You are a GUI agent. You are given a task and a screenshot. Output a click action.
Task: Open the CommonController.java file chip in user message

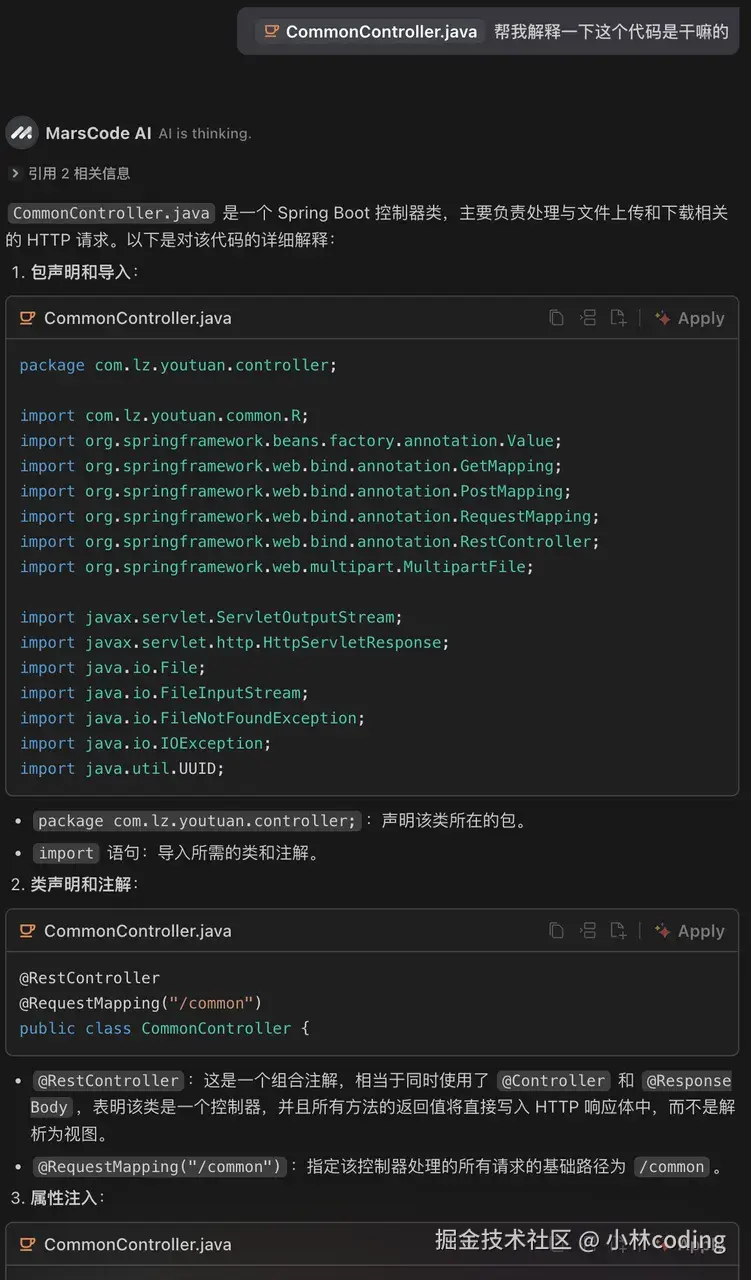tap(370, 31)
